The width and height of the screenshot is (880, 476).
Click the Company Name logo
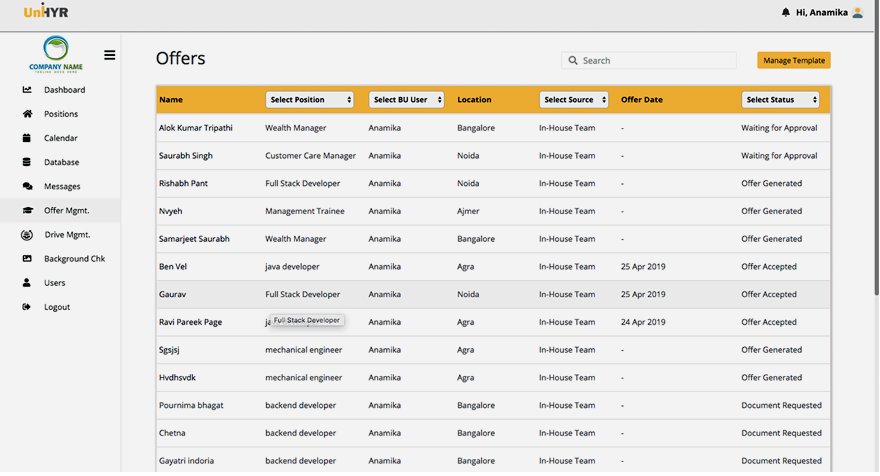(x=56, y=54)
